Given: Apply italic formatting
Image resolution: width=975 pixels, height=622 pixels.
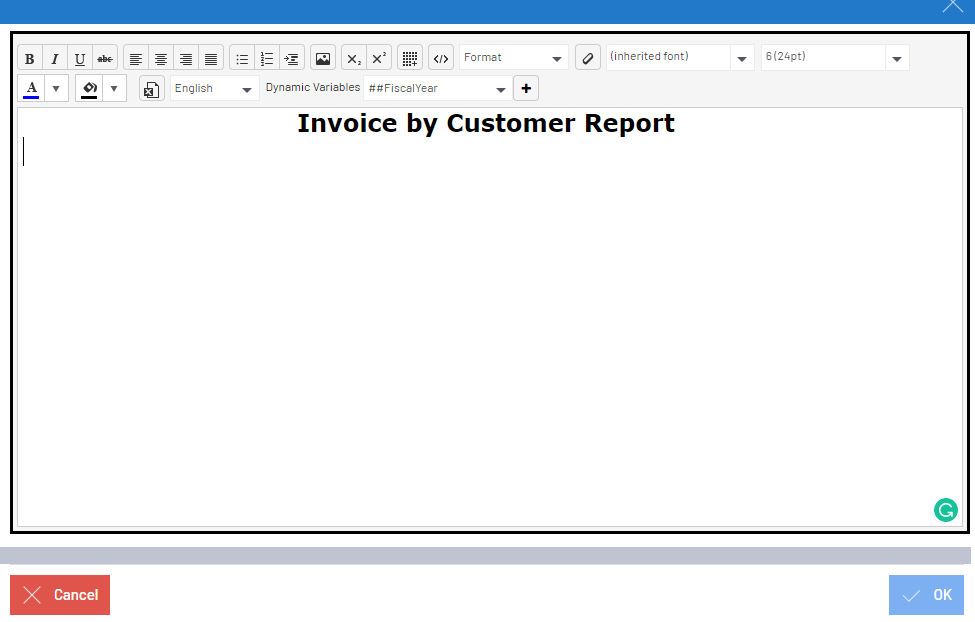Looking at the screenshot, I should point(54,57).
